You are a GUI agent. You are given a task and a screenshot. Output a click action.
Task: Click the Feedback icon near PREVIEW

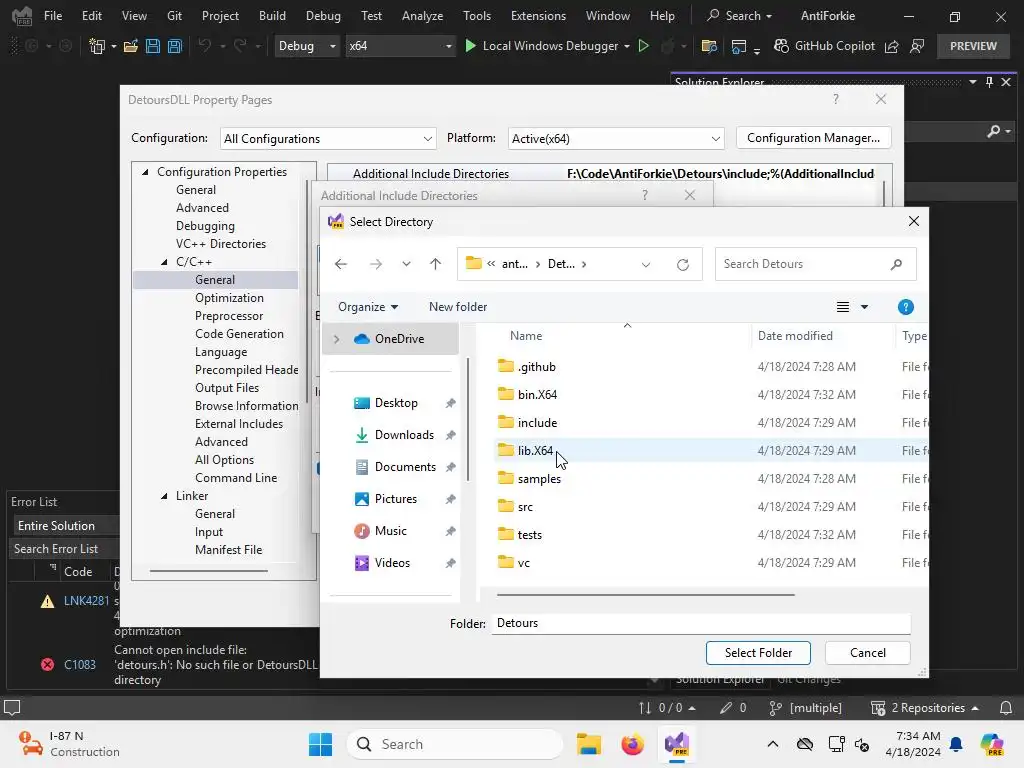click(x=917, y=46)
